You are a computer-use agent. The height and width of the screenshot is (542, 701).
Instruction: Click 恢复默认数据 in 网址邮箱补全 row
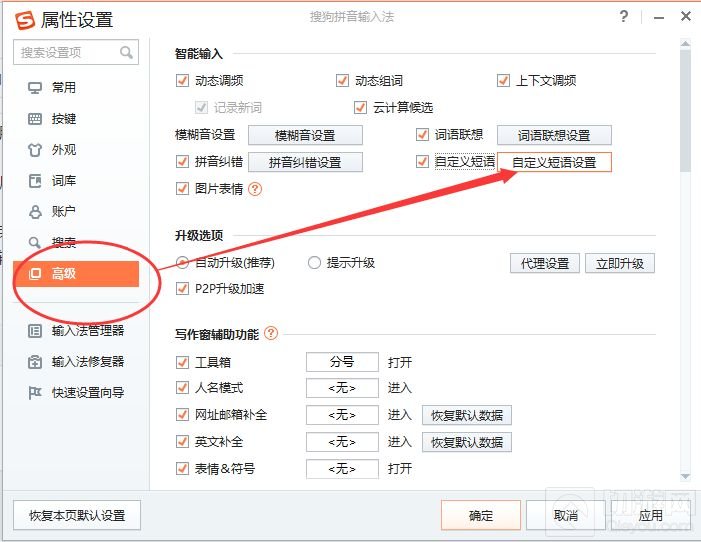point(467,415)
